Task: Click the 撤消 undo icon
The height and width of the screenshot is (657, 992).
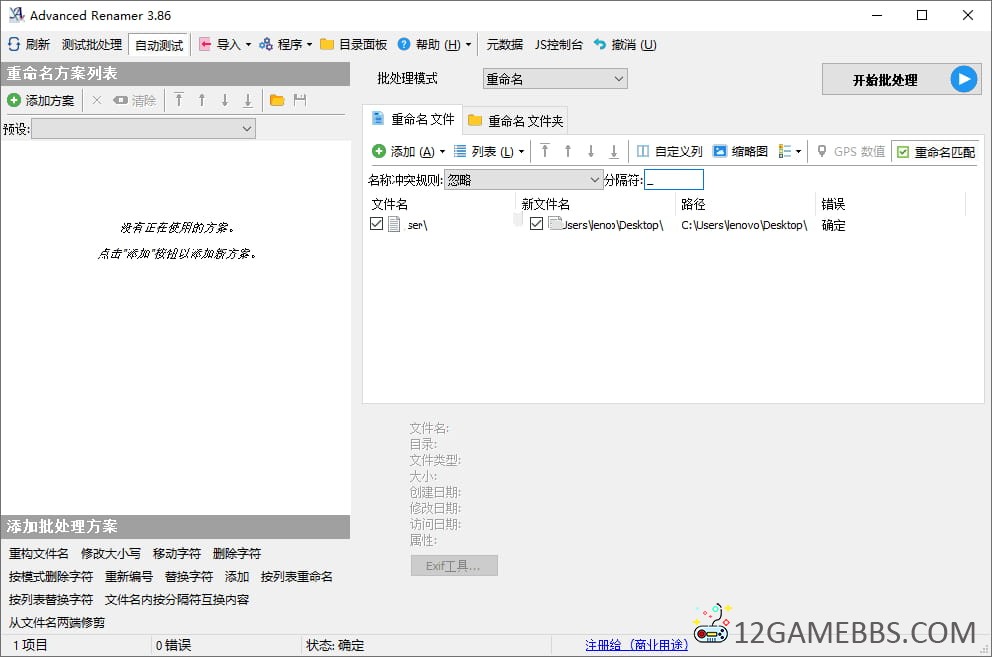Action: coord(600,45)
